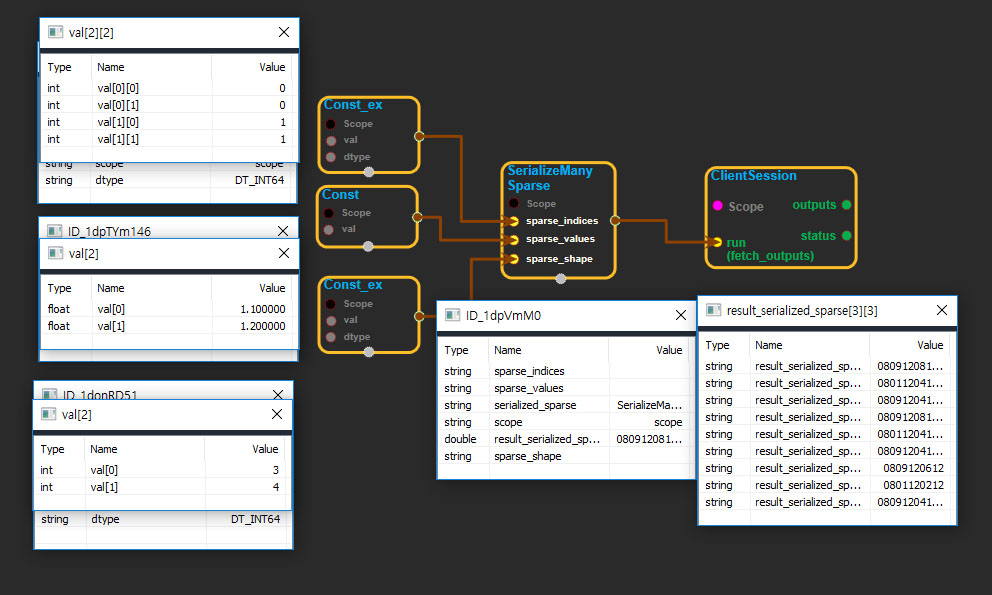Select the SerializeManySparse node title
This screenshot has height=595, width=992.
tap(549, 178)
